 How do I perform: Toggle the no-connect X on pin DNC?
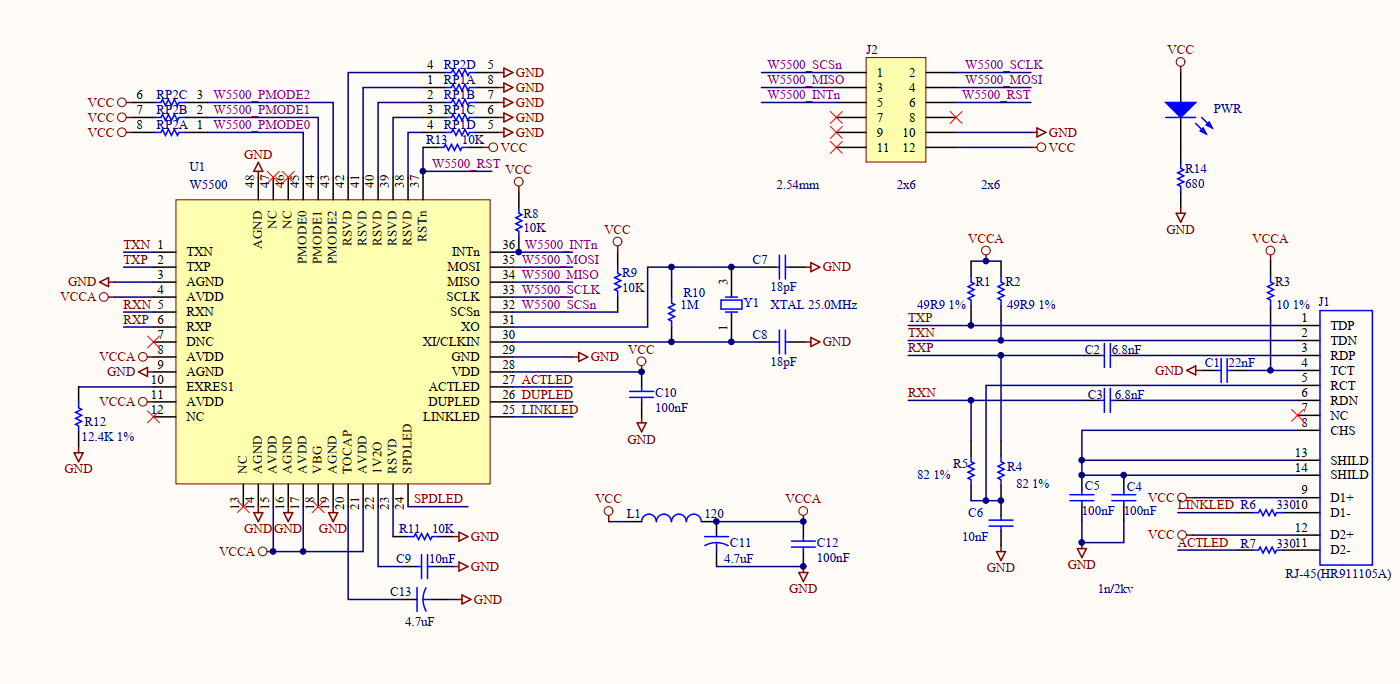click(155, 340)
